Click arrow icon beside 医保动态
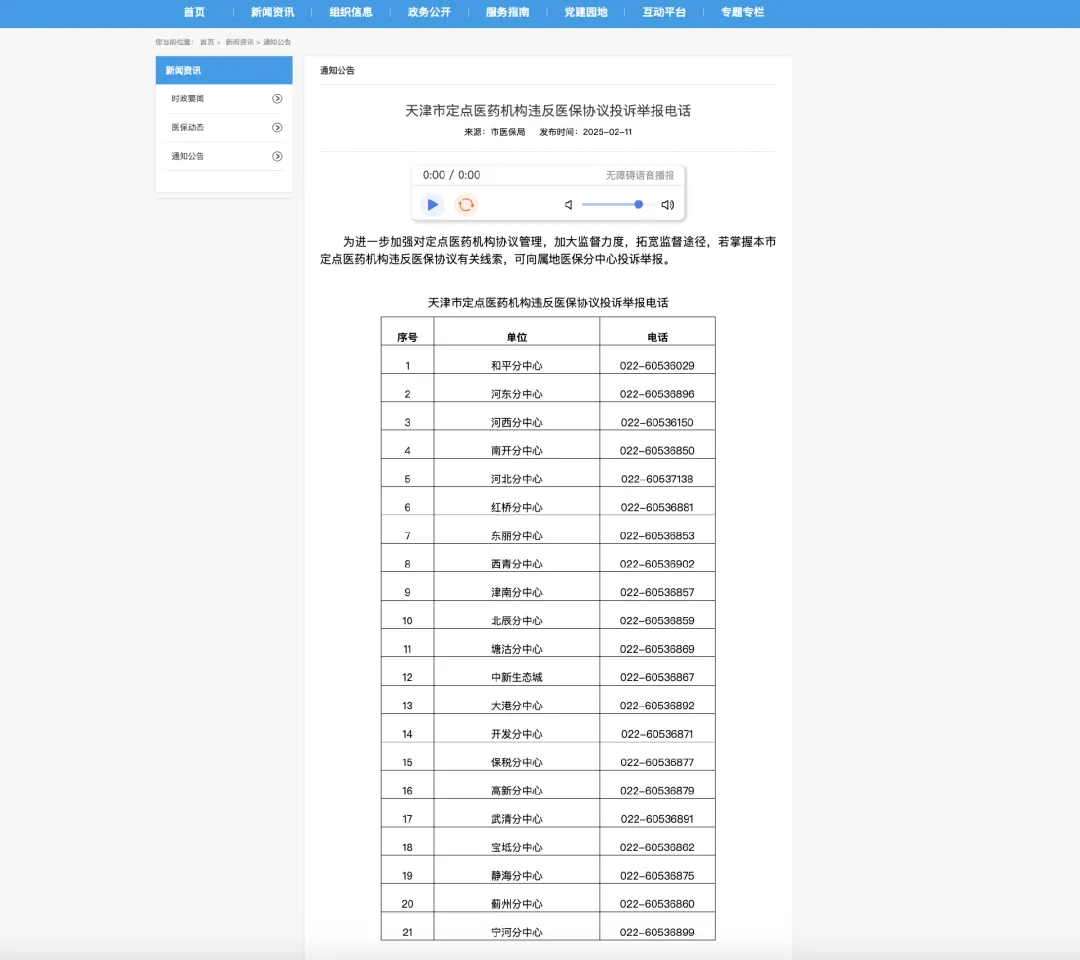 (x=277, y=128)
